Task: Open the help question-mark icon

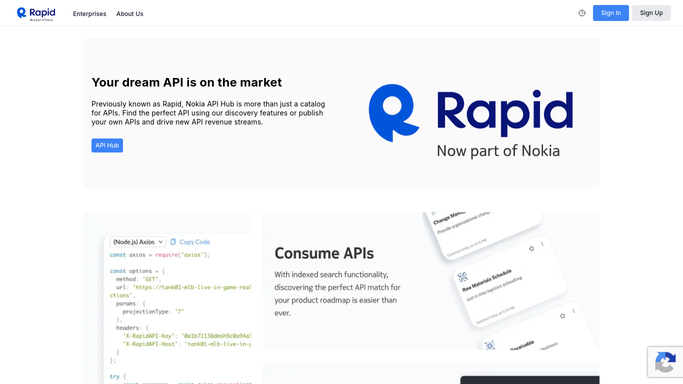Action: click(x=582, y=13)
